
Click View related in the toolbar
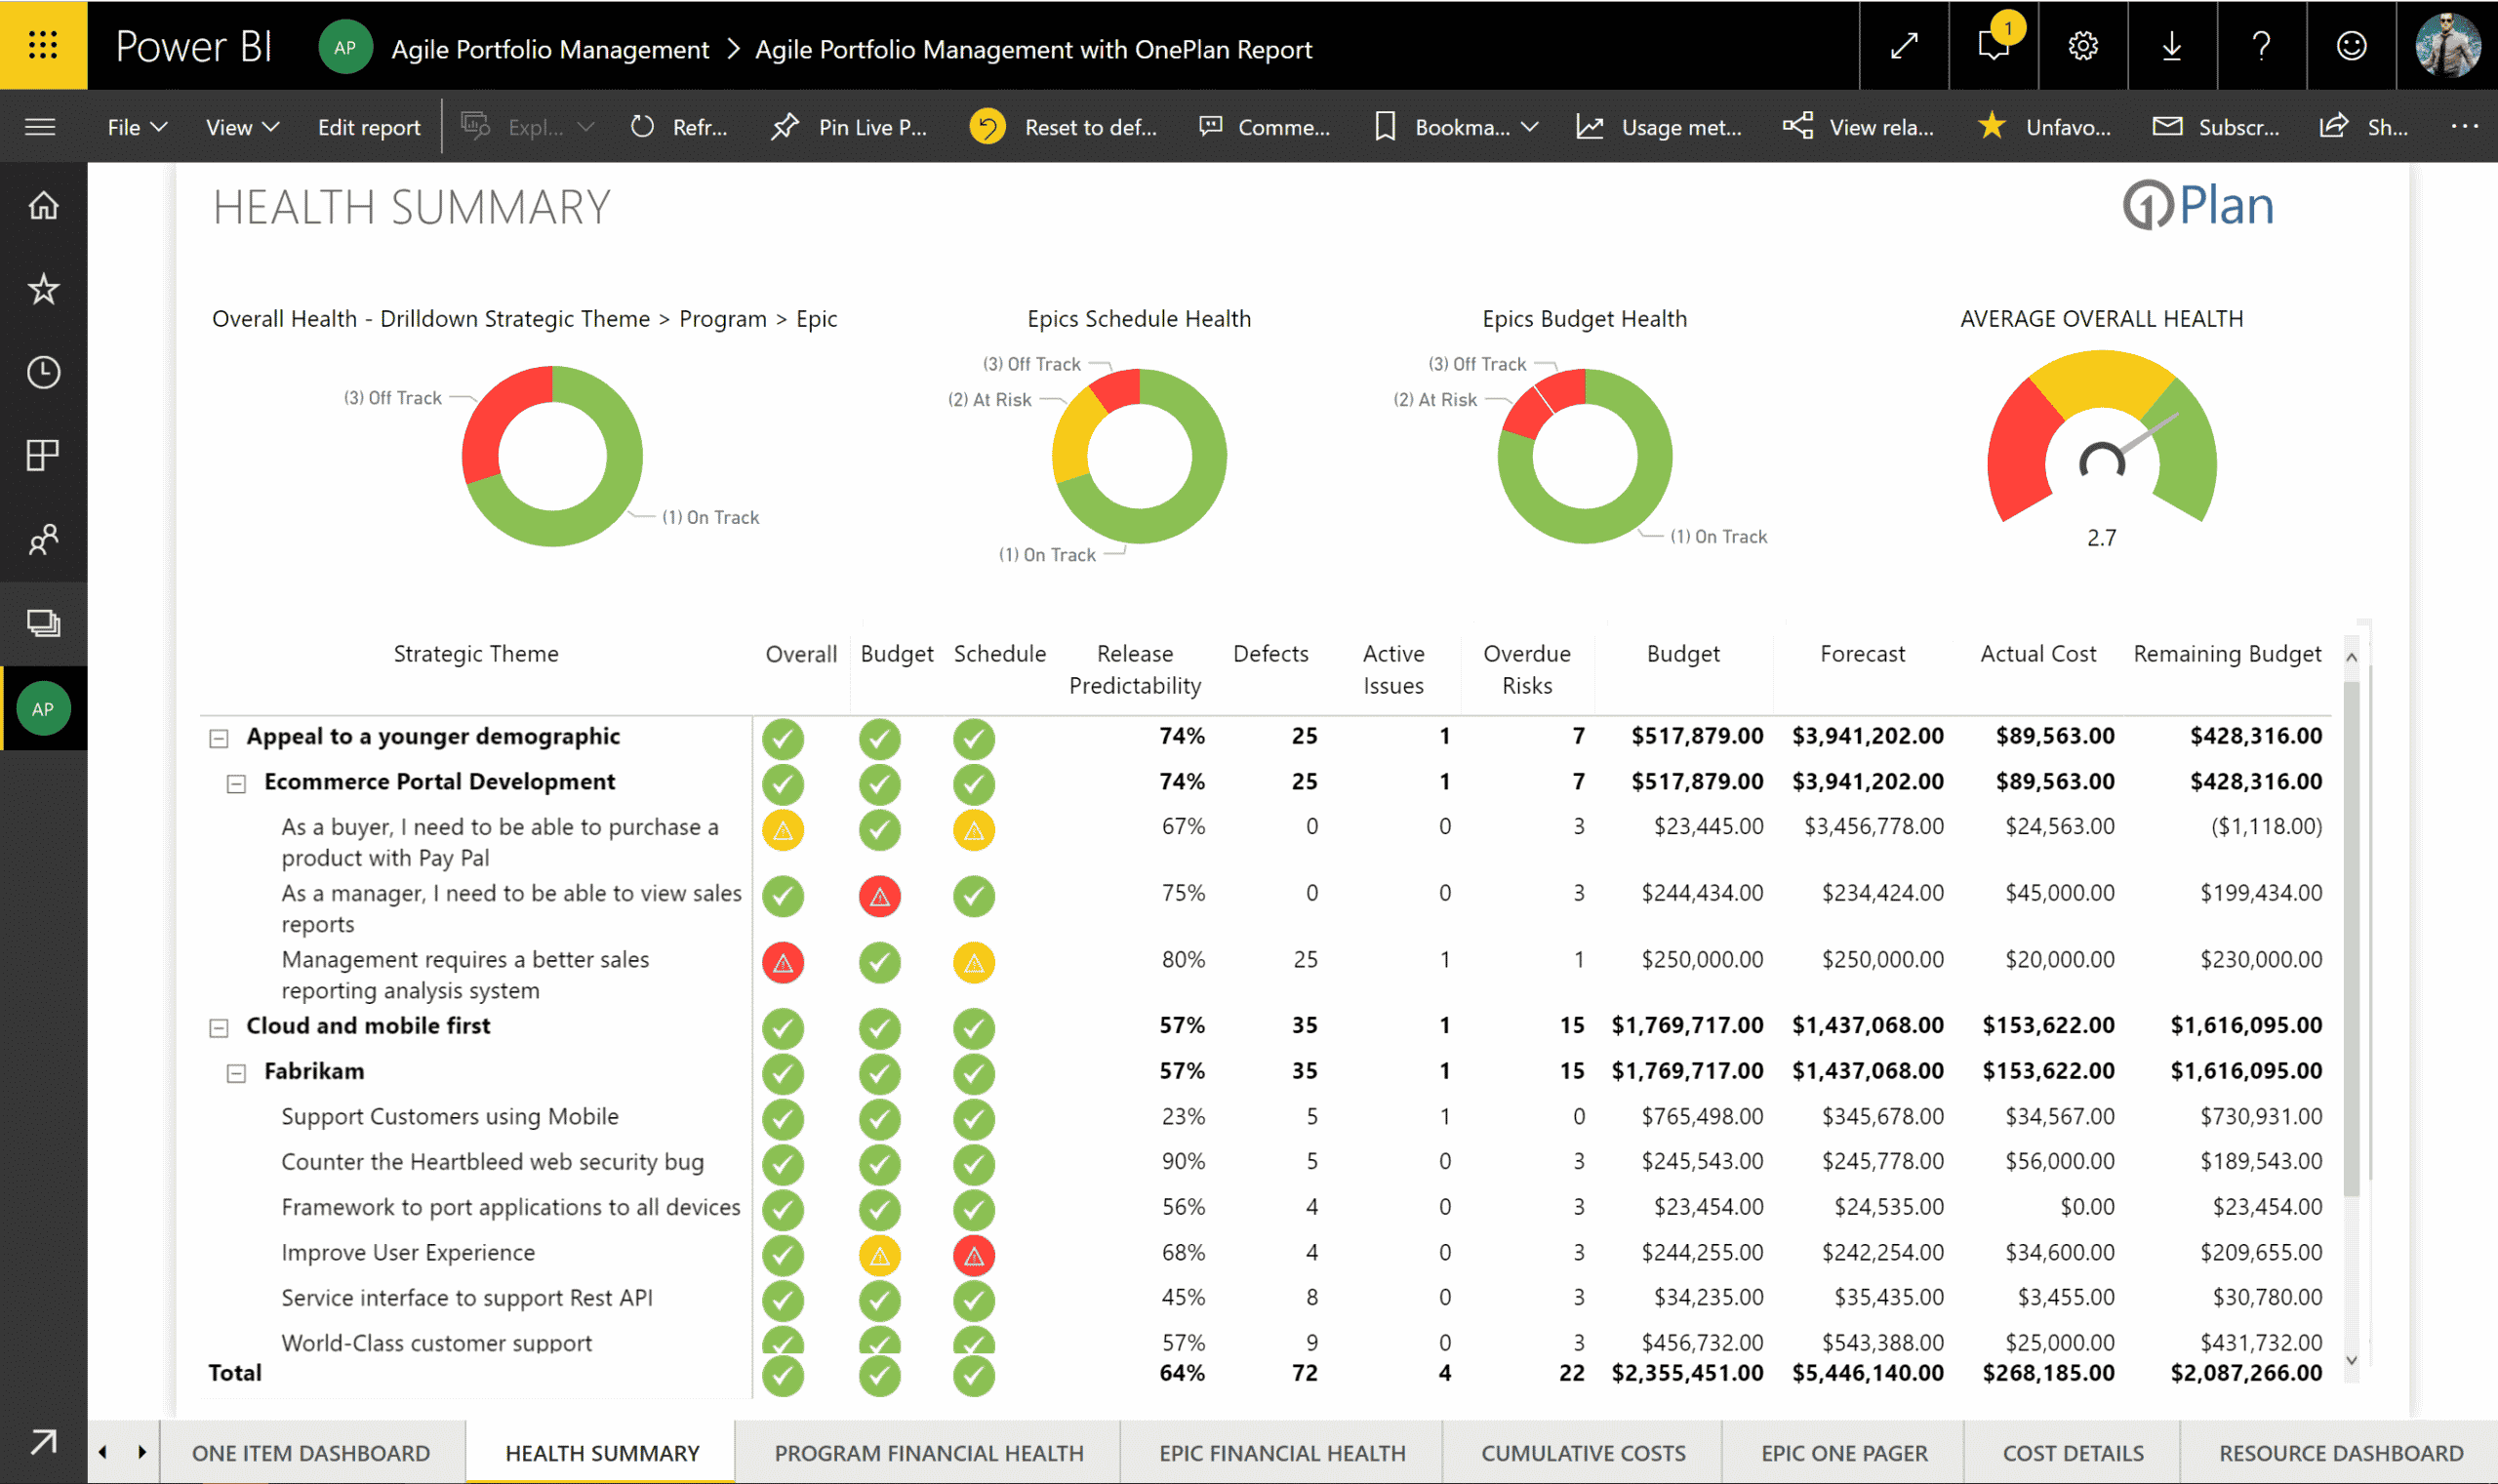(x=1859, y=127)
